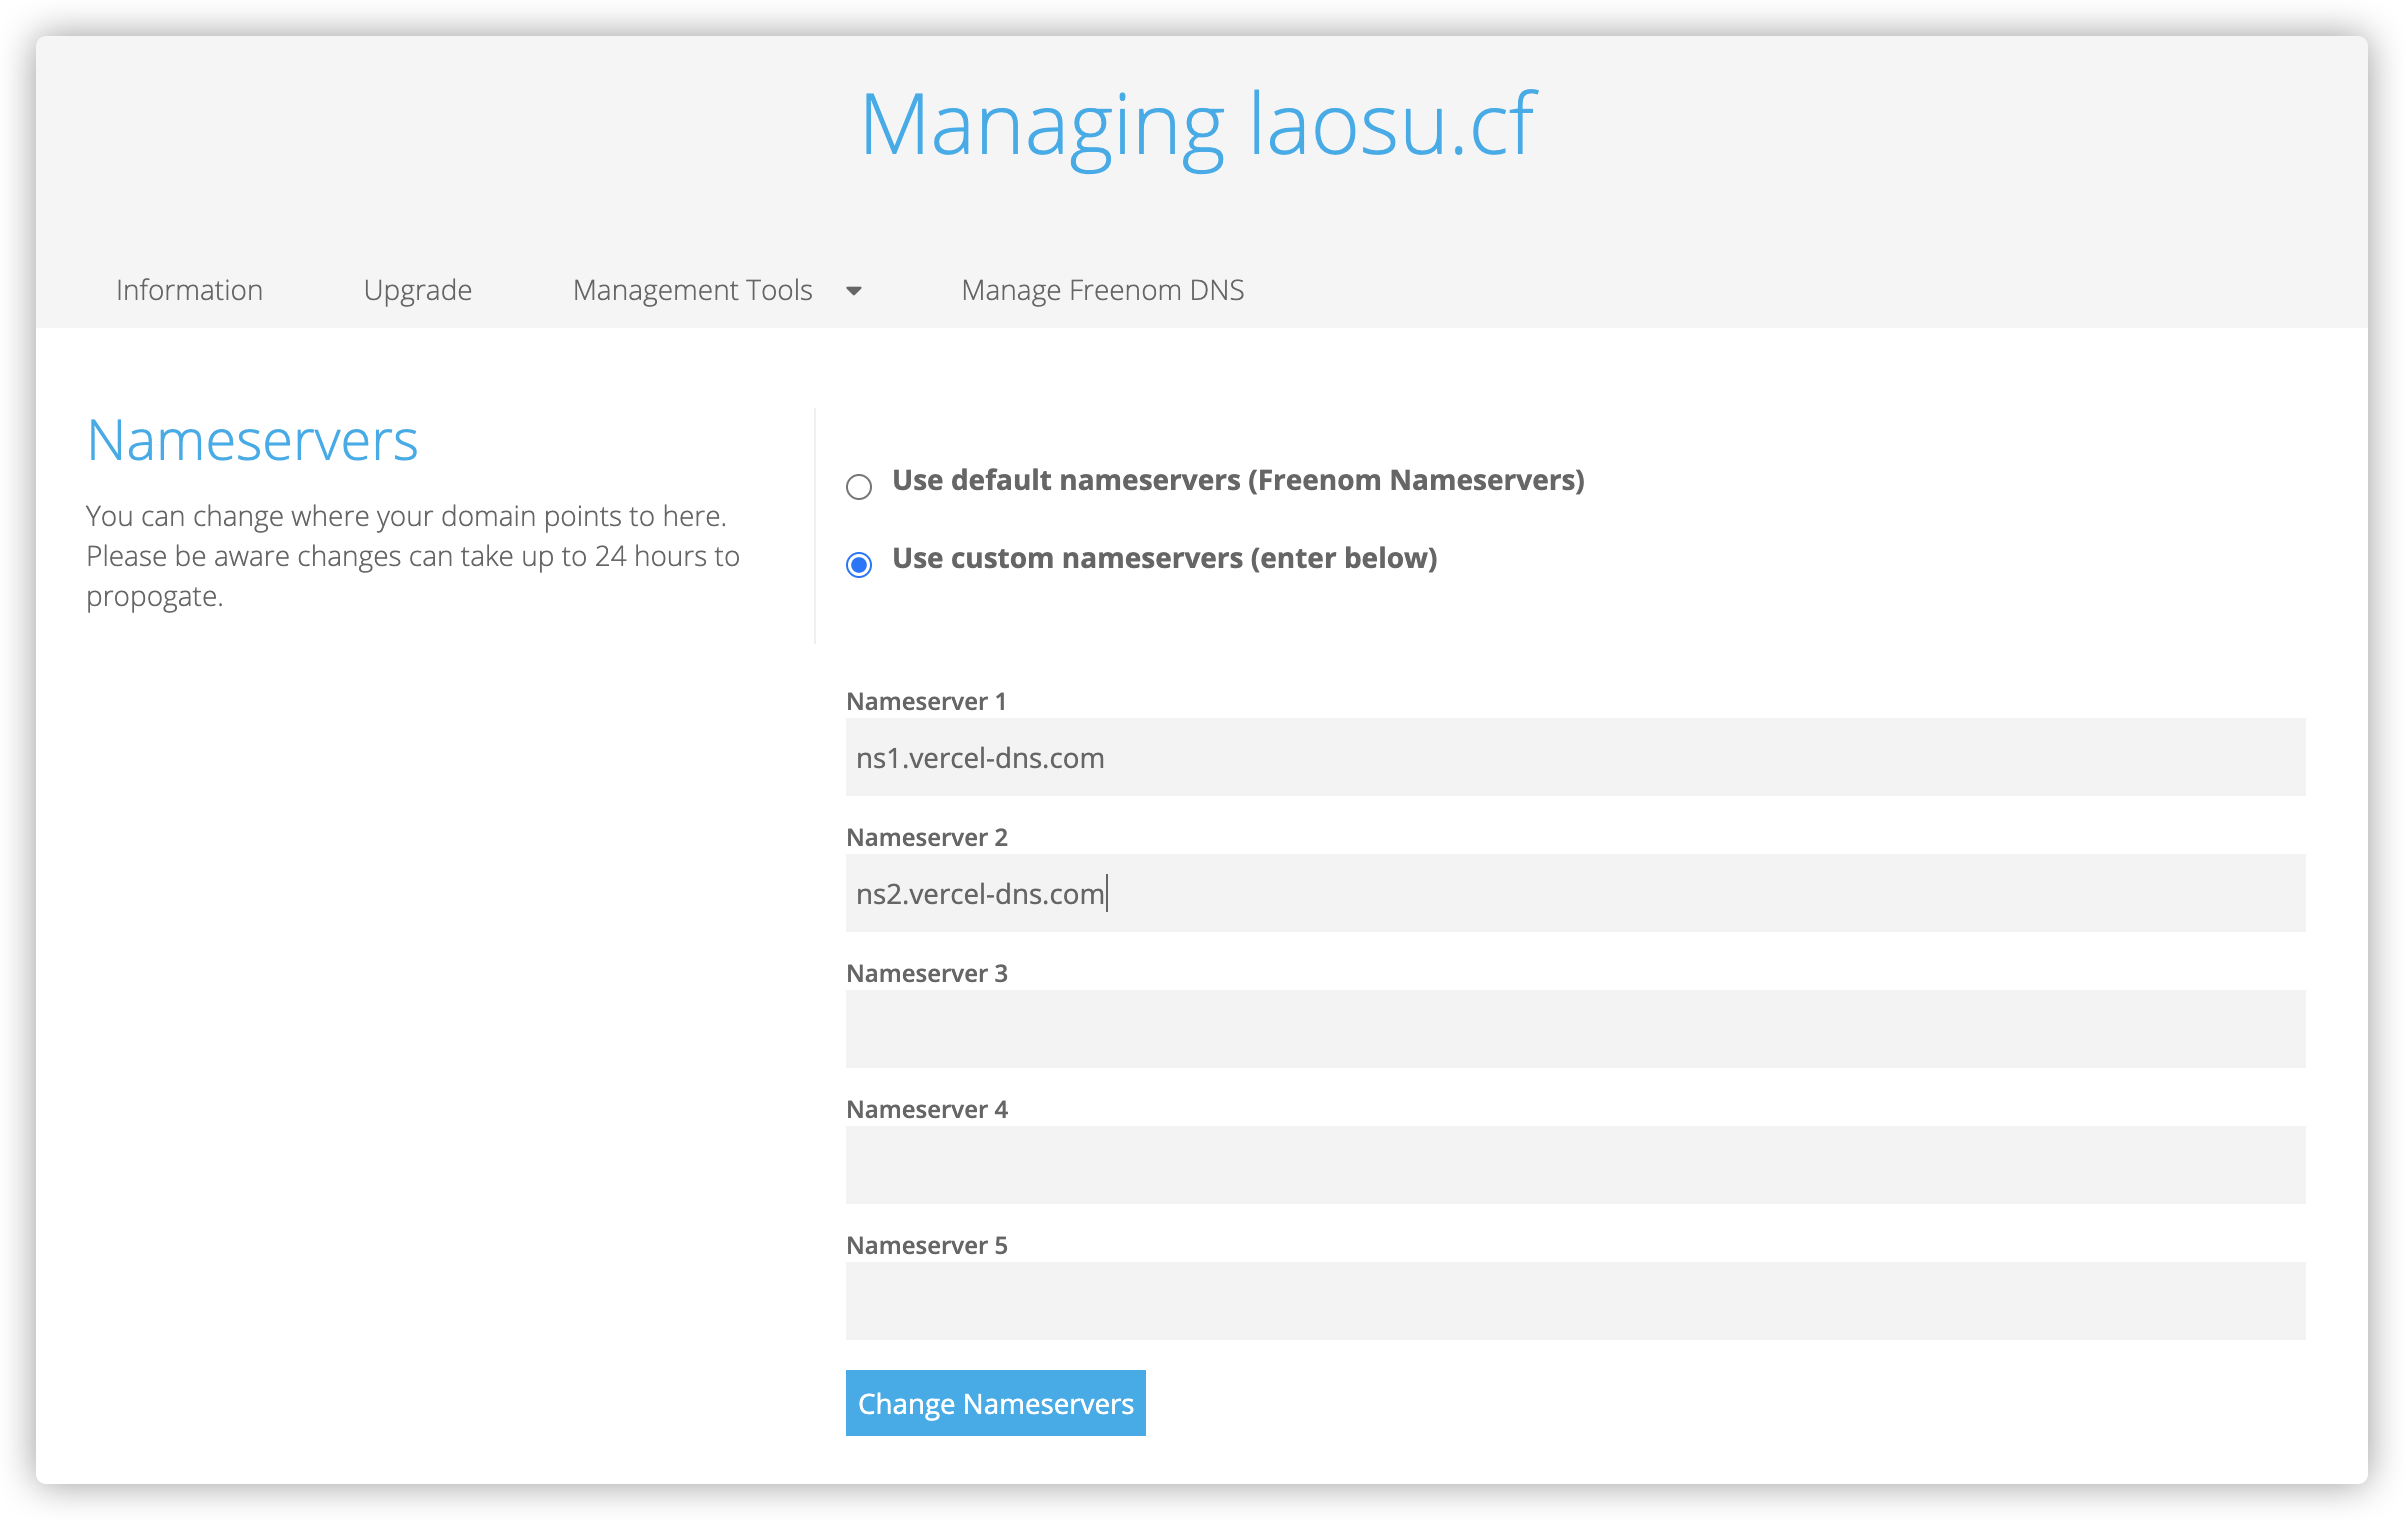This screenshot has width=2404, height=1520.
Task: Focus the Nameserver 2 field containing ns2.vercel-dns.com
Action: pyautogui.click(x=1575, y=893)
